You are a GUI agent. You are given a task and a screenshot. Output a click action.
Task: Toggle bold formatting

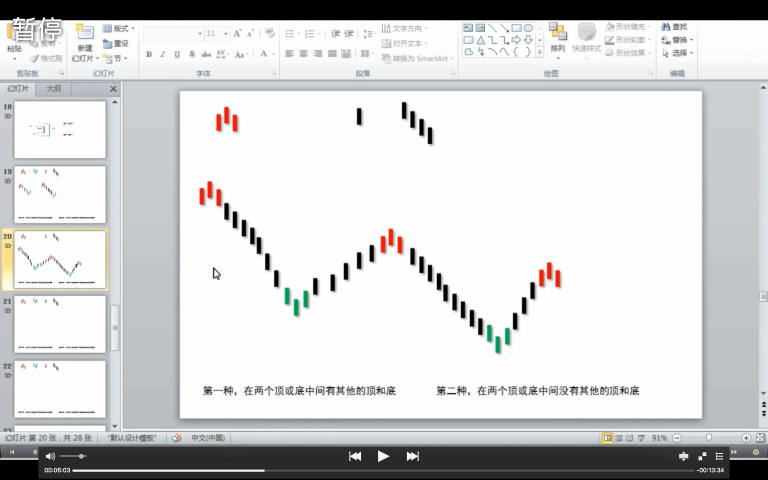(x=149, y=54)
